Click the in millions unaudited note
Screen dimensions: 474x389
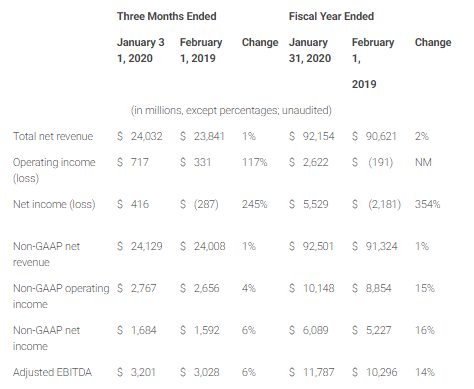231,110
